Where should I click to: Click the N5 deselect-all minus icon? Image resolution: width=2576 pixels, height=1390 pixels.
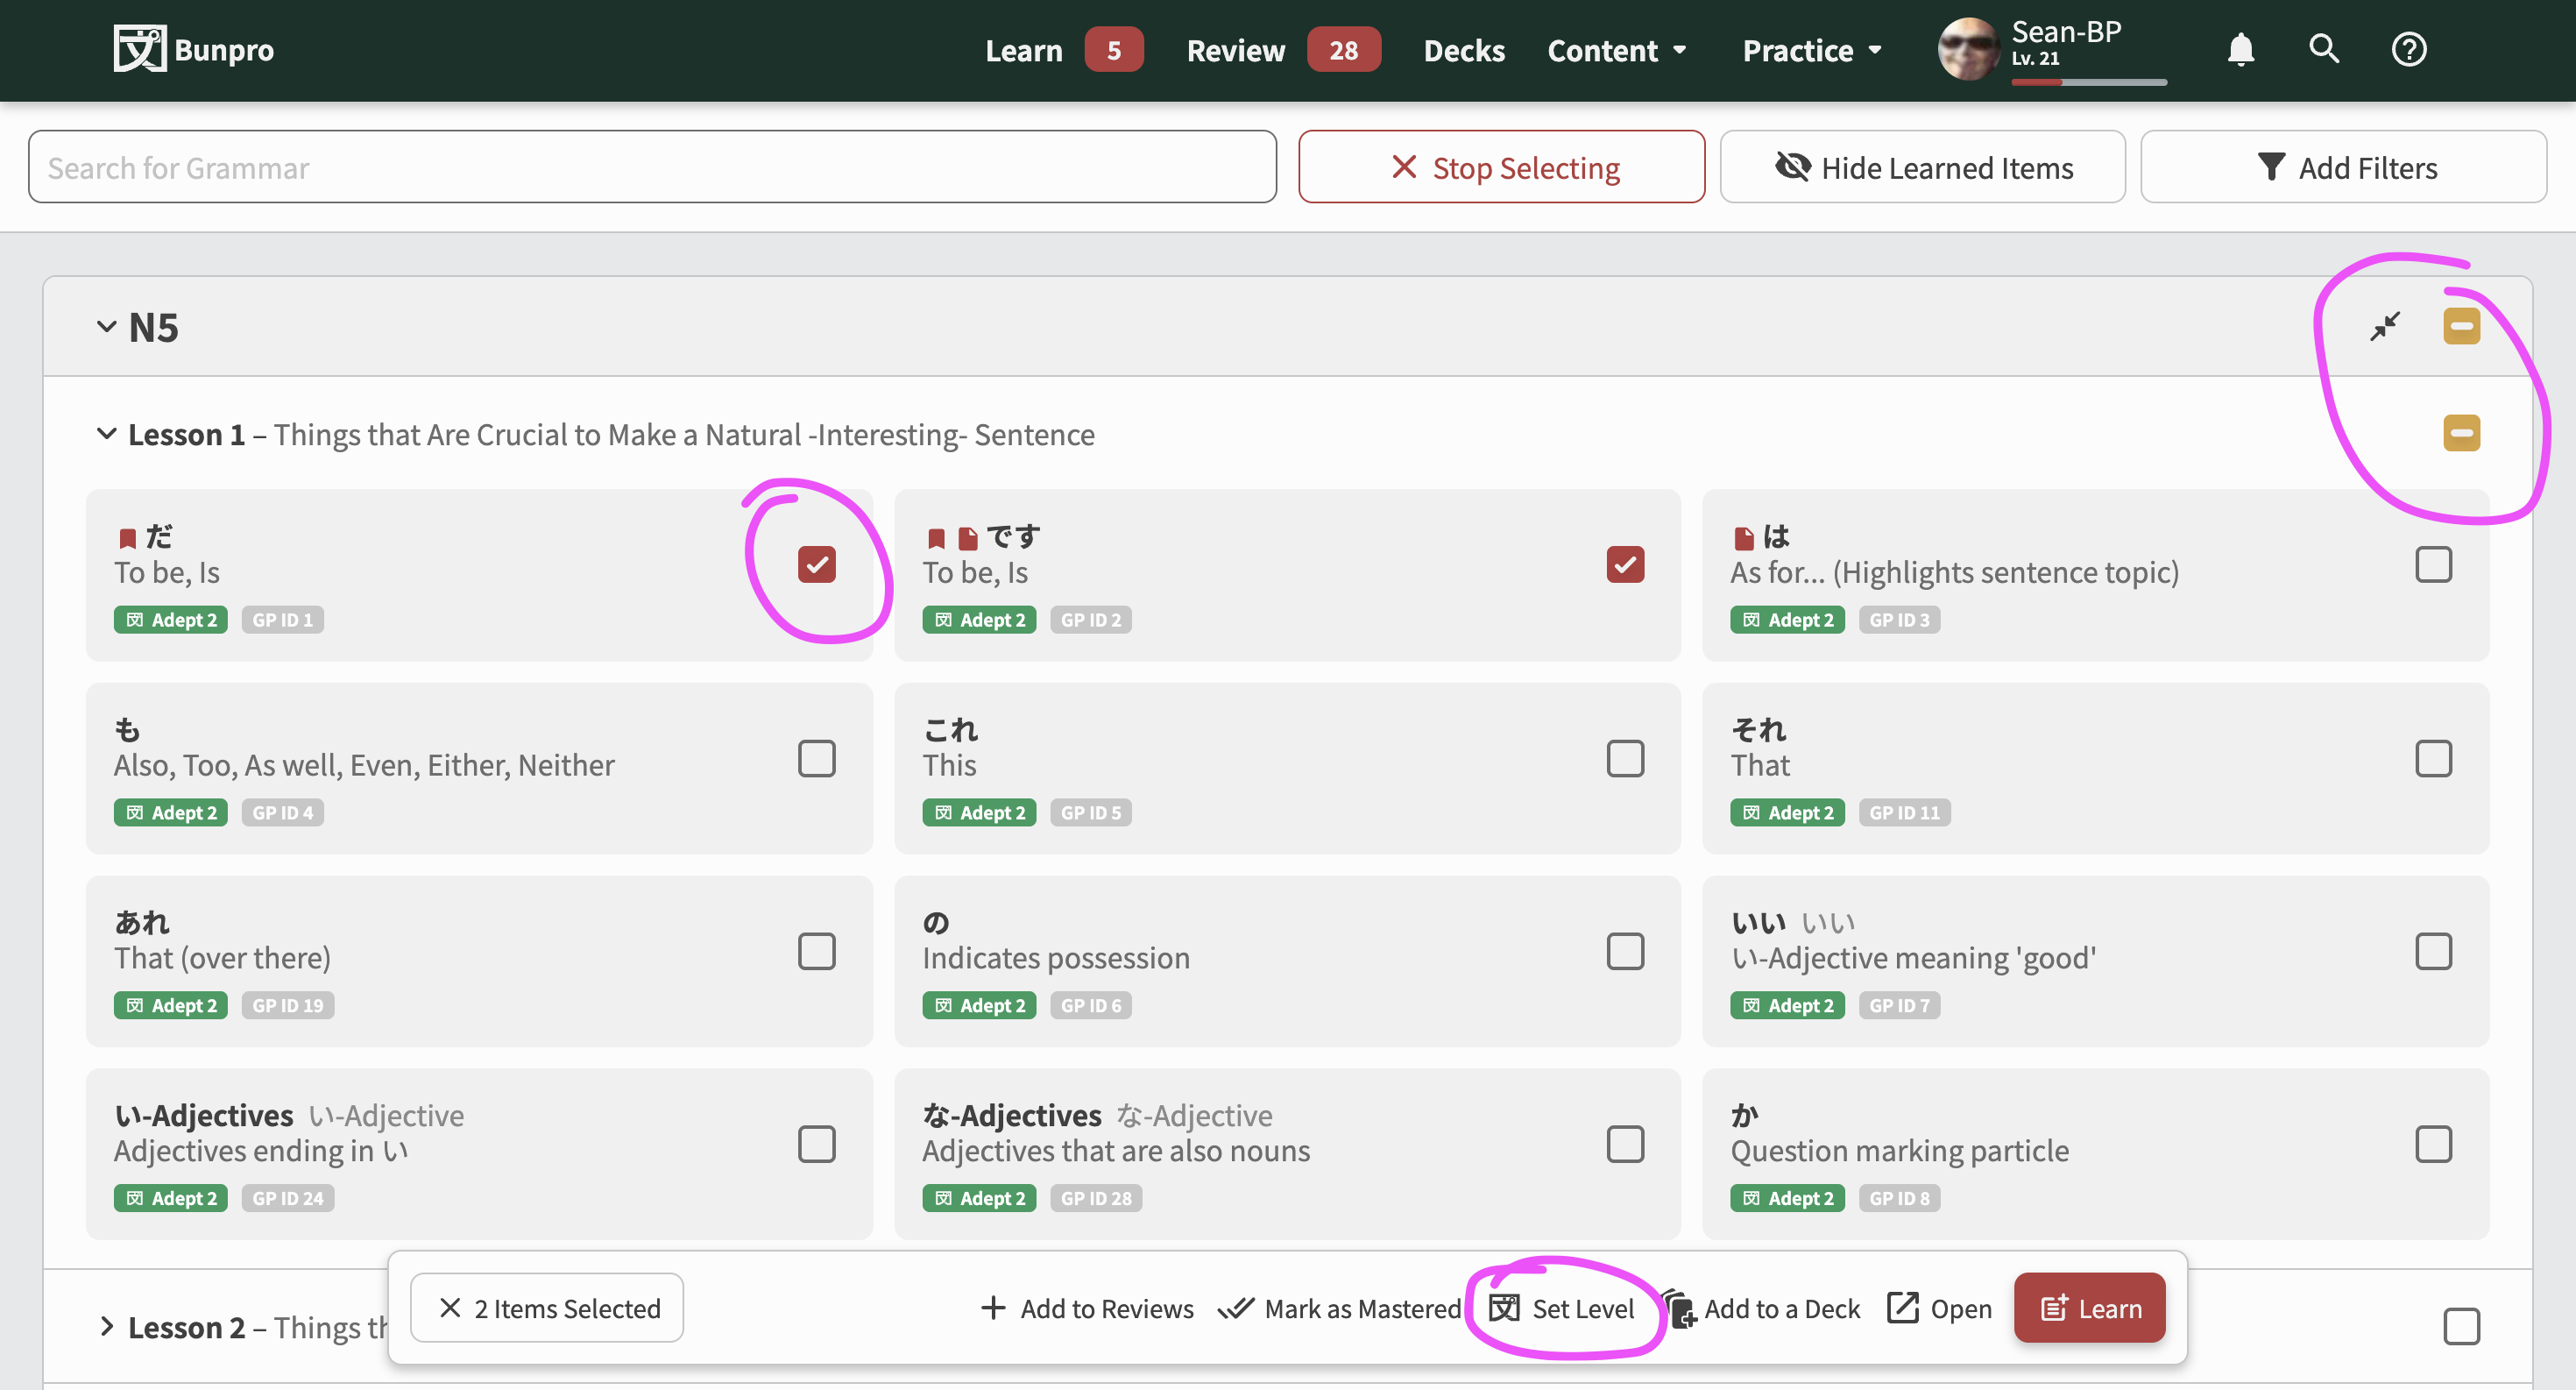coord(2461,326)
